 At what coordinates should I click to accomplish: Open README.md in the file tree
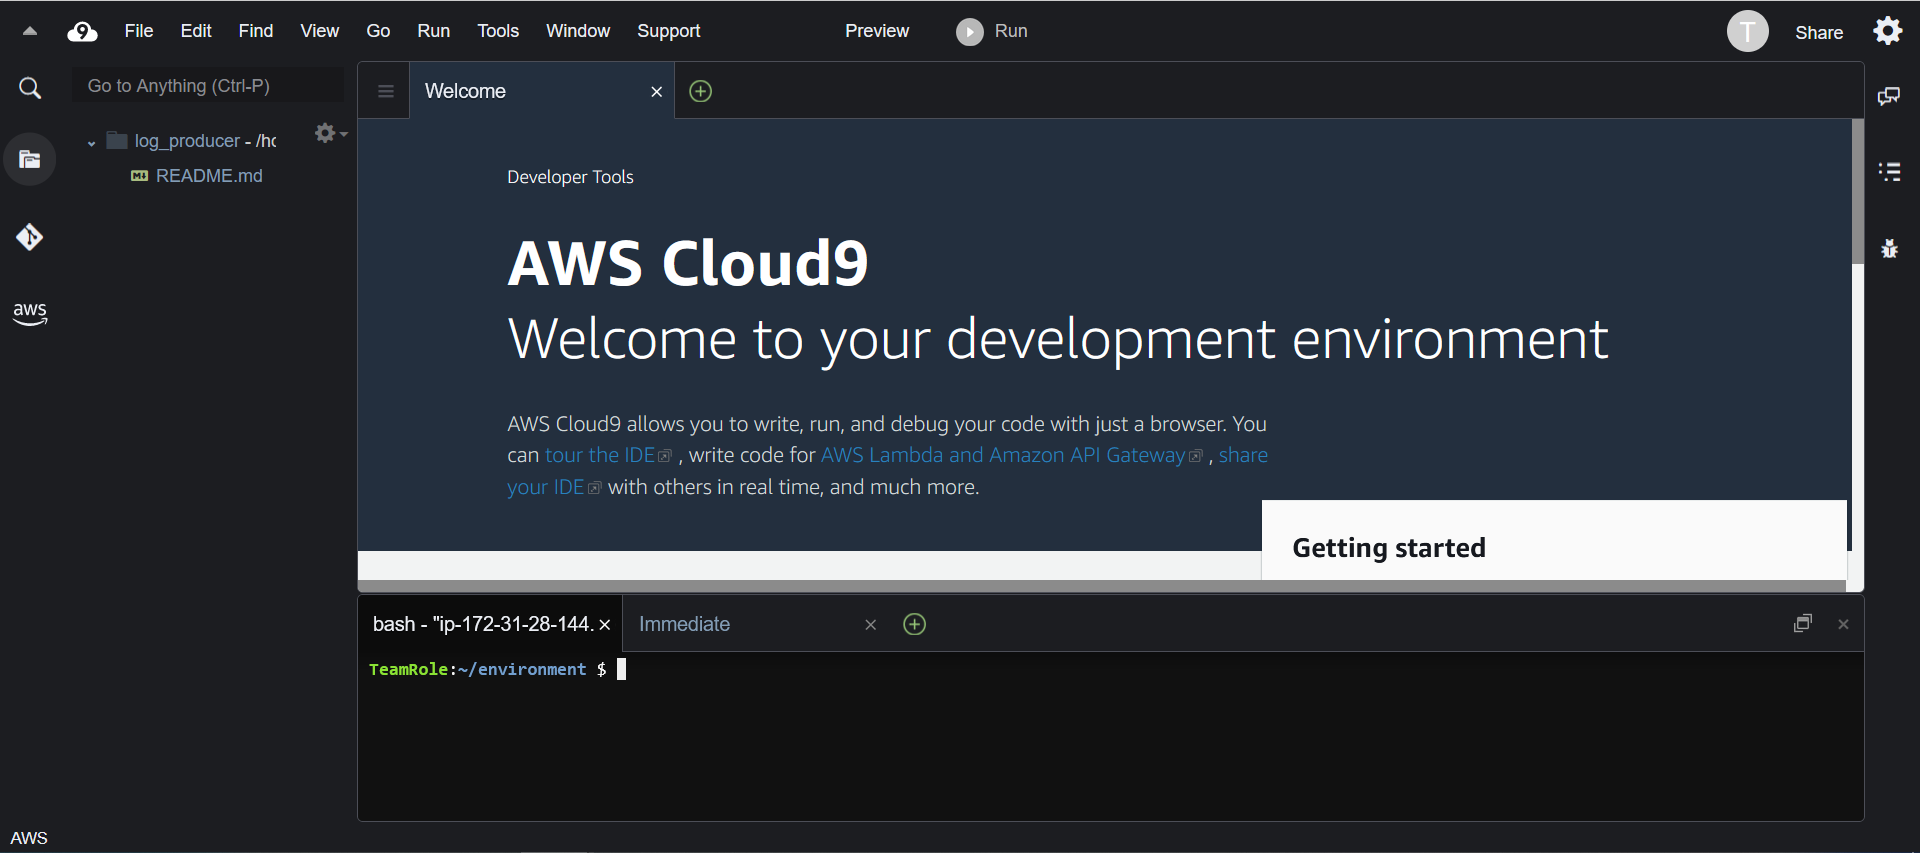(209, 176)
